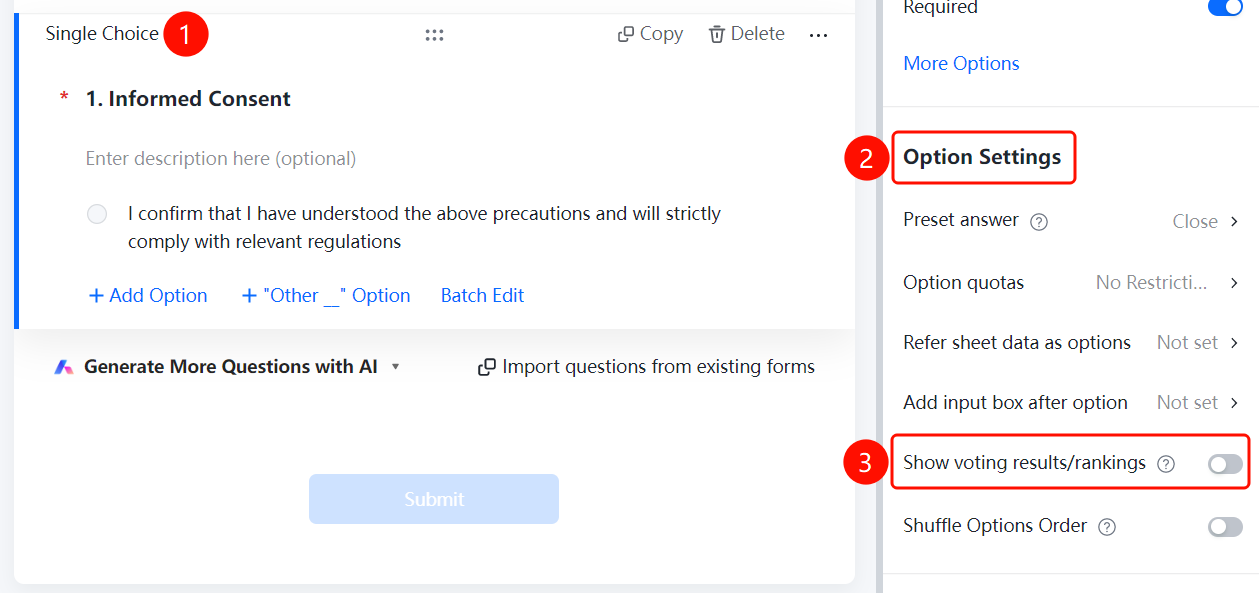Click the description input field
Viewport: 1259px width, 593px height.
tap(221, 158)
